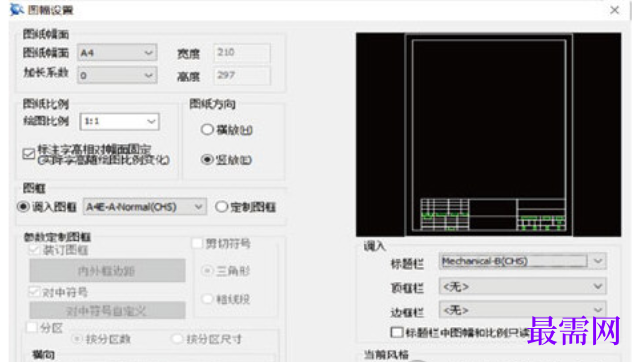Click the 对中符号自定义 button
This screenshot has height=362, width=639.
[x=107, y=311]
